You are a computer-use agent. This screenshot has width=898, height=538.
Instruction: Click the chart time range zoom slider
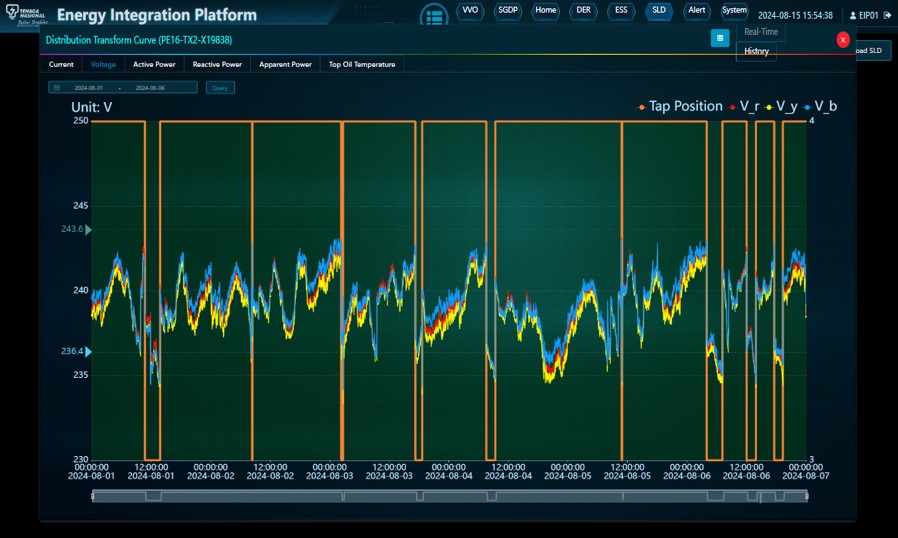(x=449, y=496)
